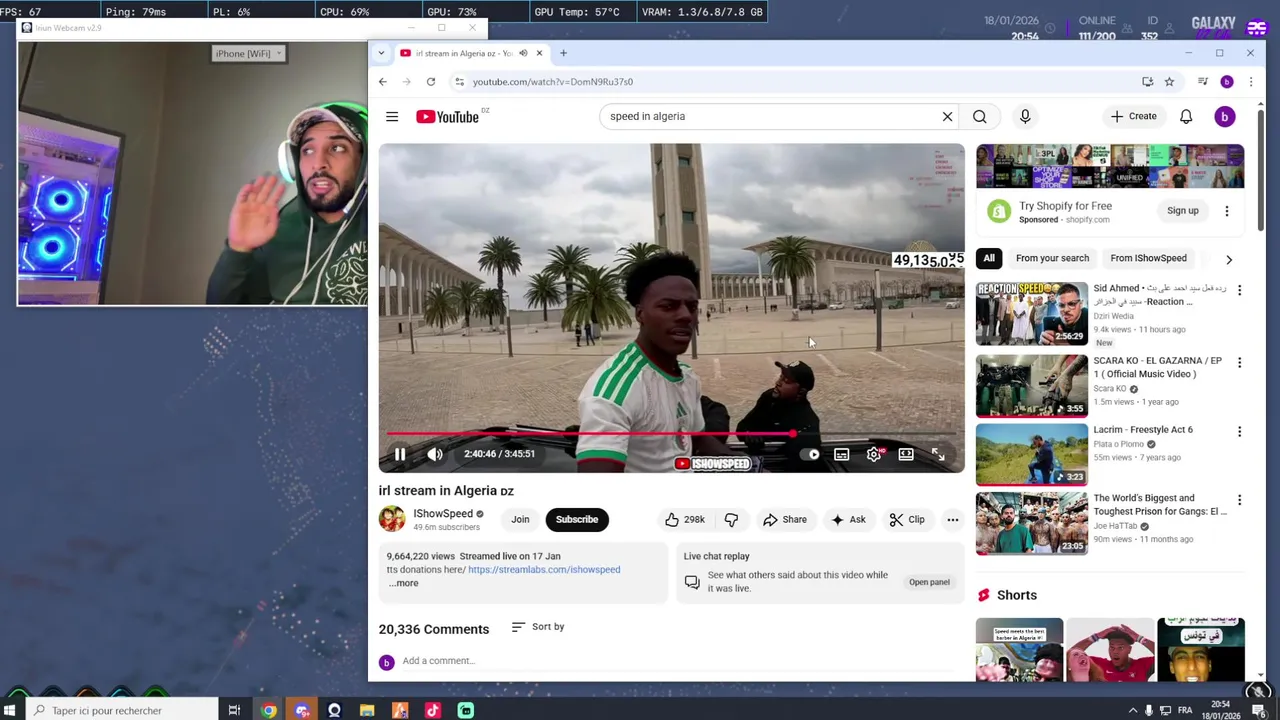Image resolution: width=1280 pixels, height=720 pixels.
Task: Reload the page in Chrome
Action: point(431,82)
